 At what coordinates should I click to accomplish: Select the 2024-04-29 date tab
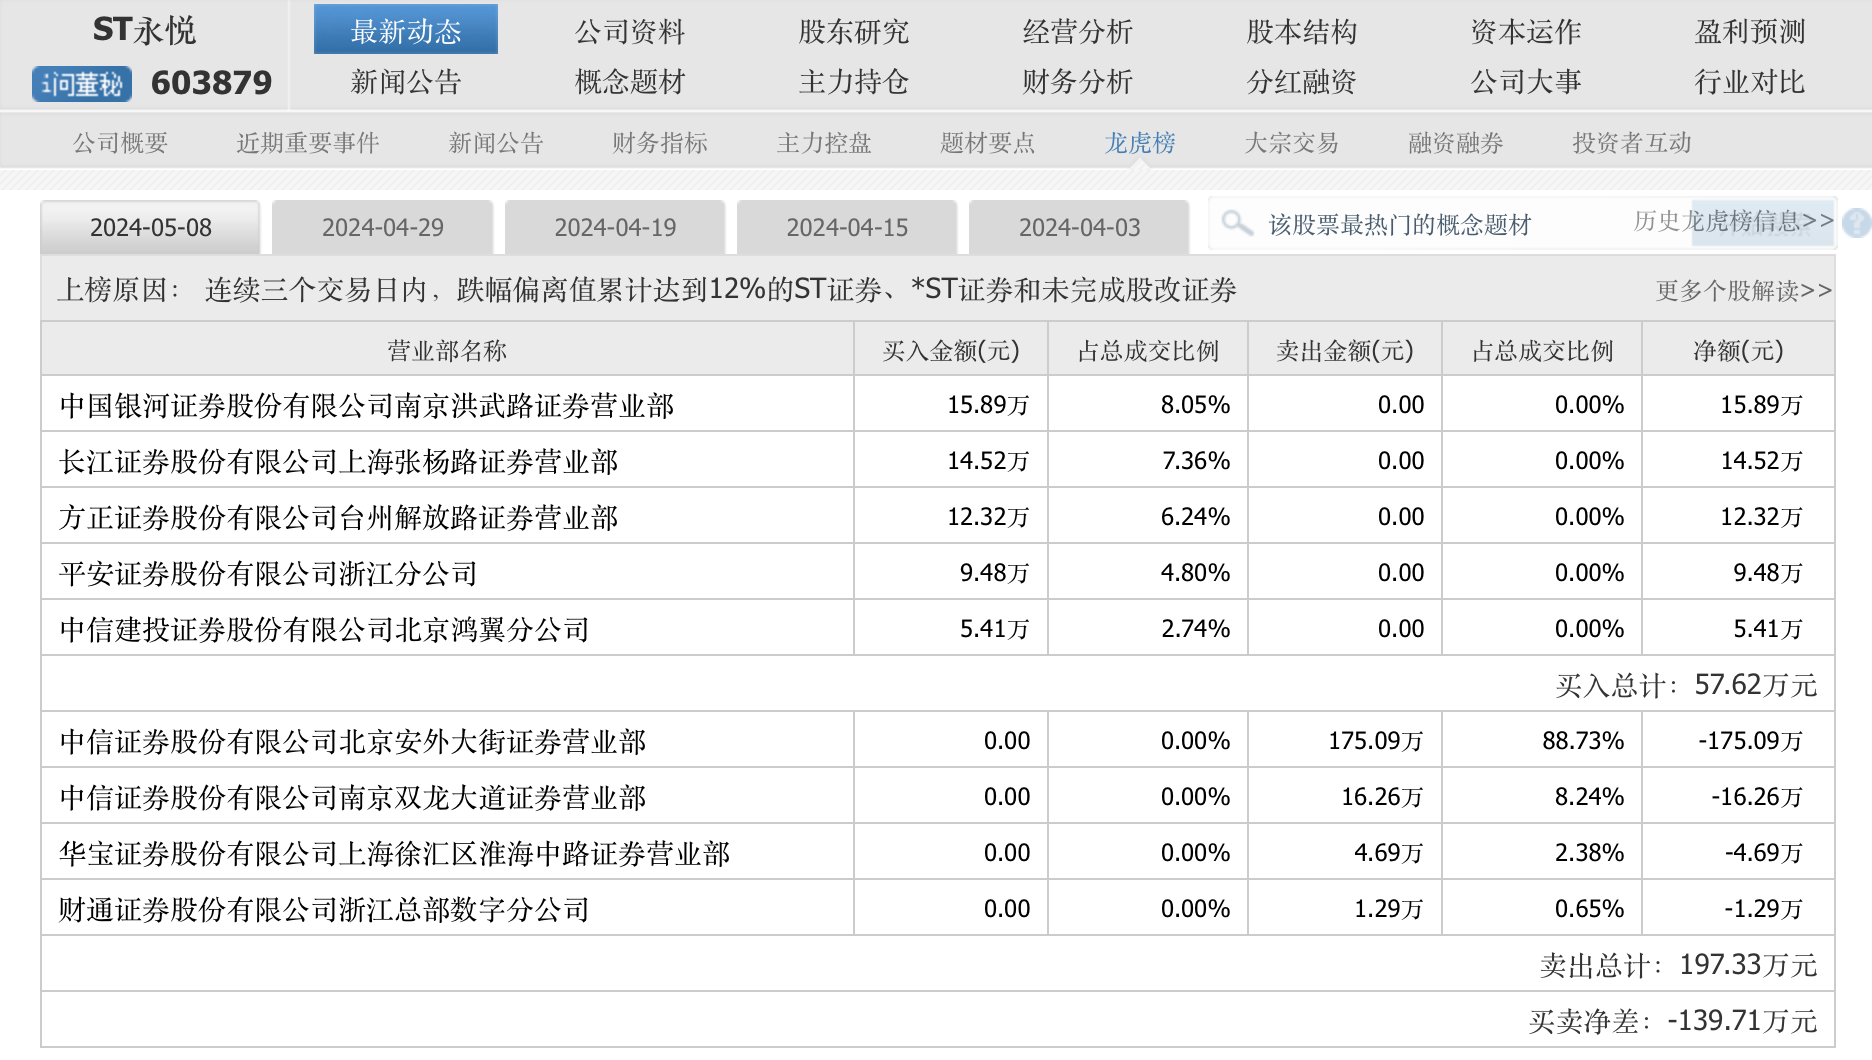(382, 228)
